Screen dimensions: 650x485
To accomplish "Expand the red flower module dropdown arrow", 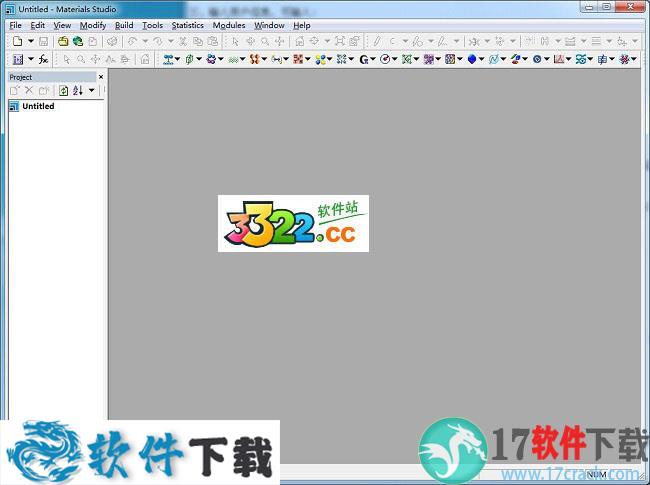I will point(633,59).
